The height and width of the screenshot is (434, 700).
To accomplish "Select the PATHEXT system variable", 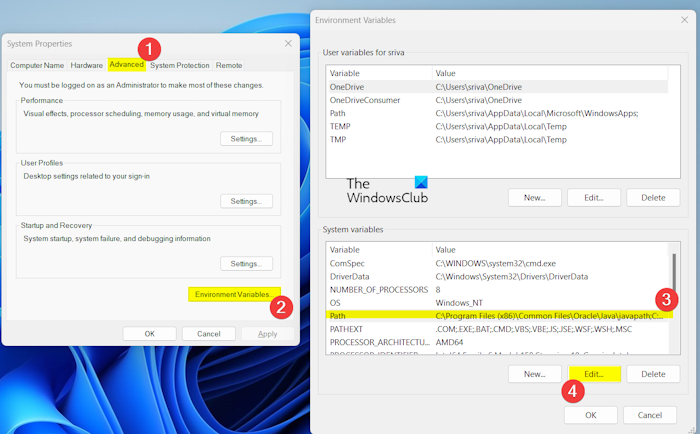I will (x=497, y=329).
